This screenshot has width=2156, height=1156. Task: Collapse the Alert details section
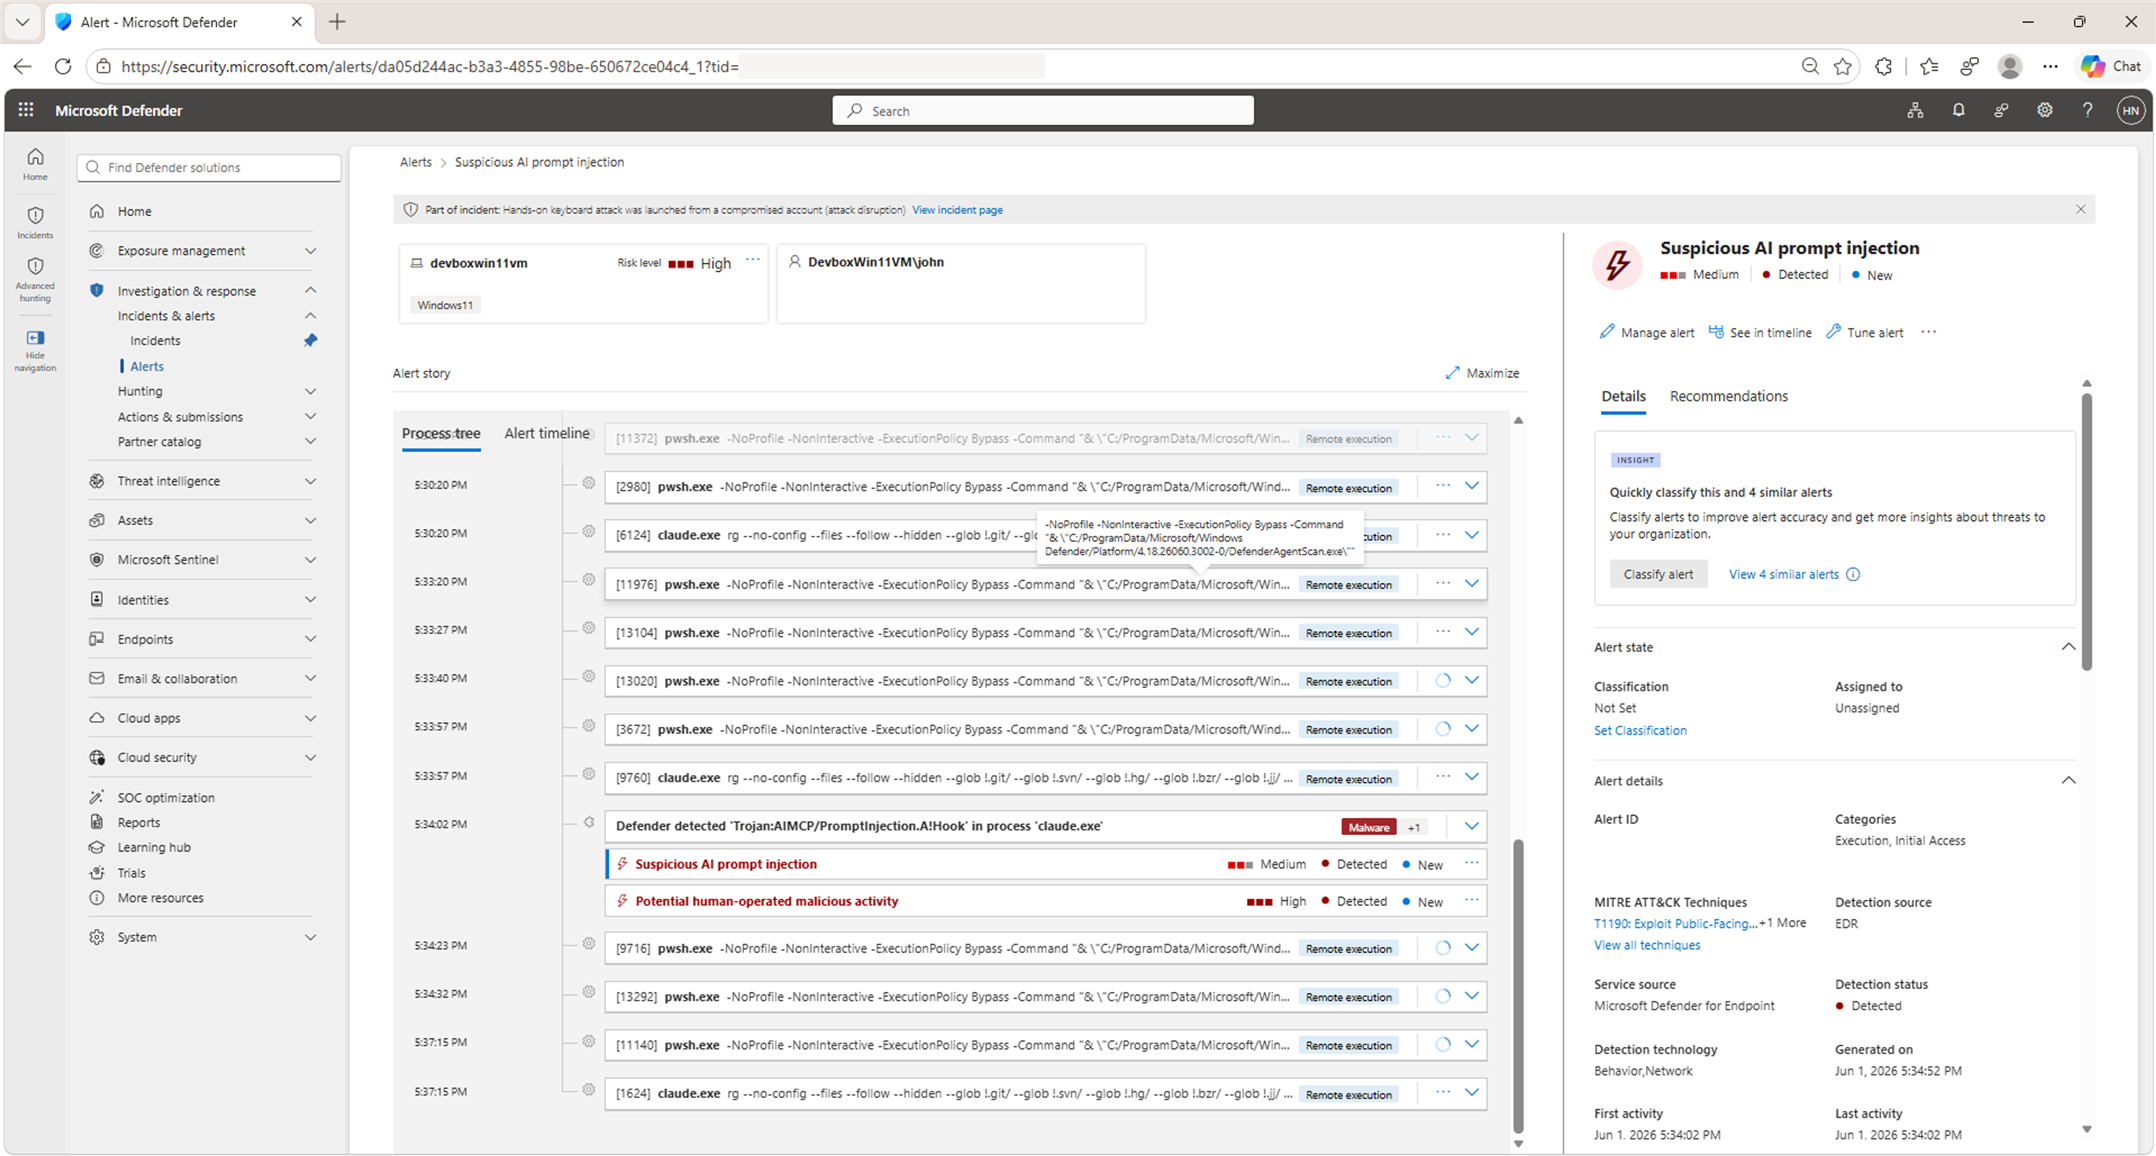pos(2068,780)
